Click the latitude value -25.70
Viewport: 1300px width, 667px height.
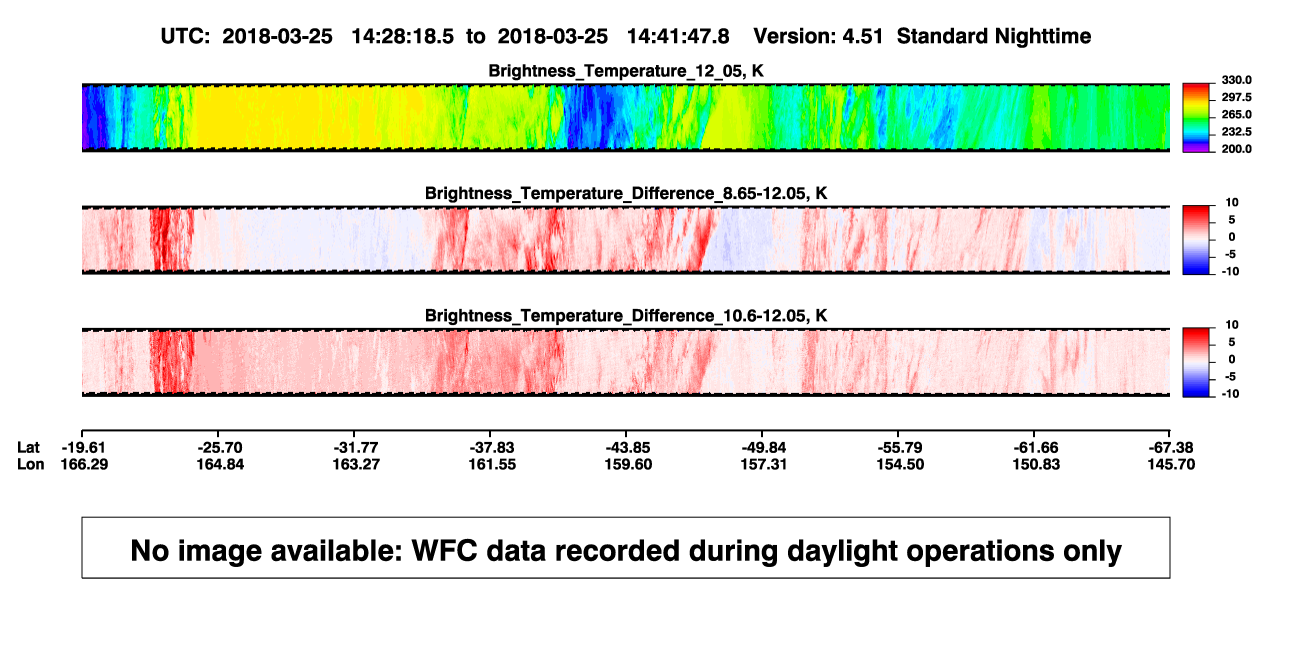[x=218, y=447]
